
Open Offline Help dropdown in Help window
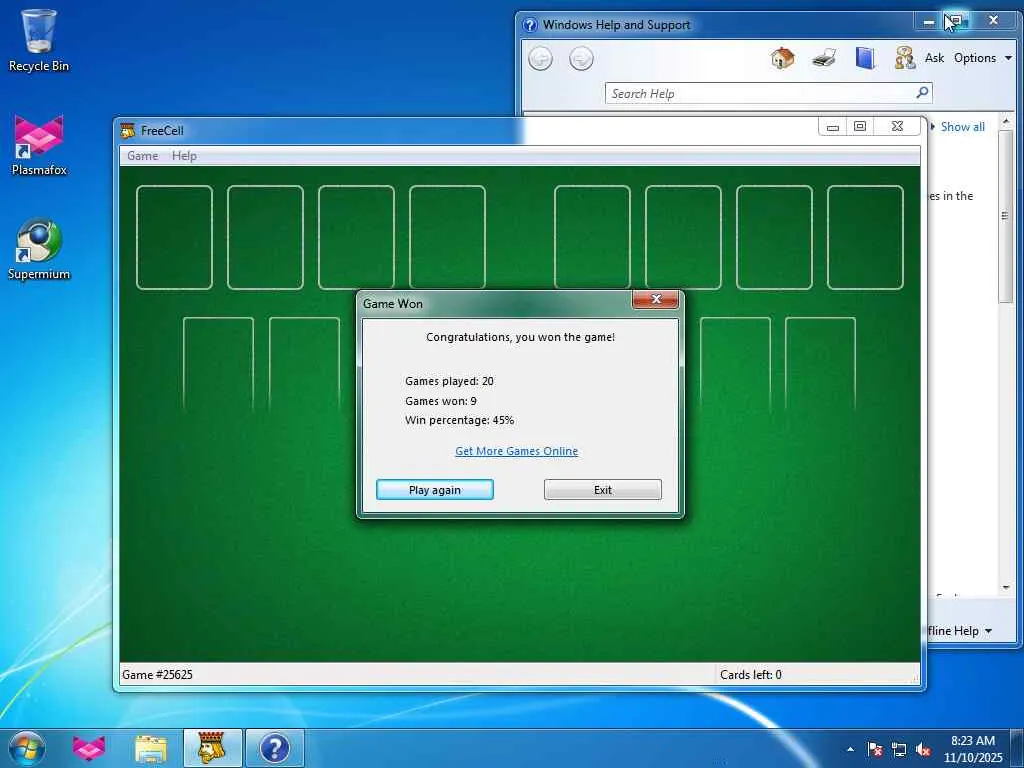[x=959, y=631]
